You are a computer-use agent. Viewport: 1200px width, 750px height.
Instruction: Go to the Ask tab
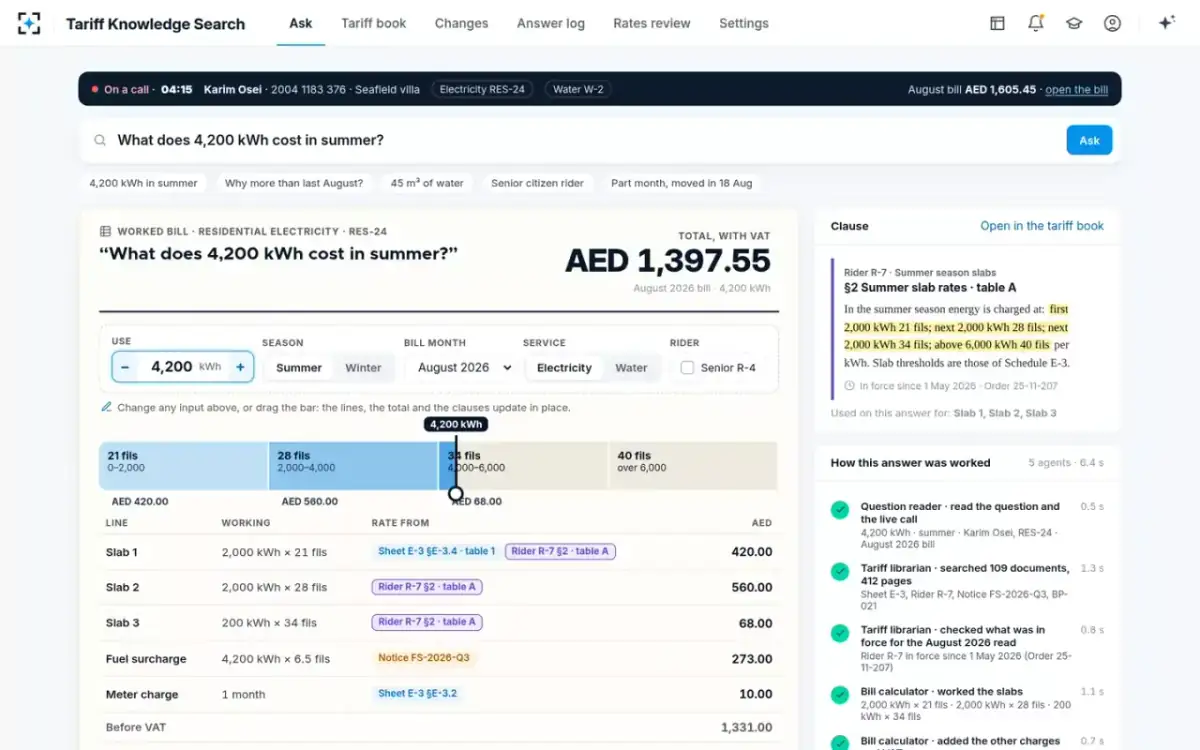coord(301,23)
